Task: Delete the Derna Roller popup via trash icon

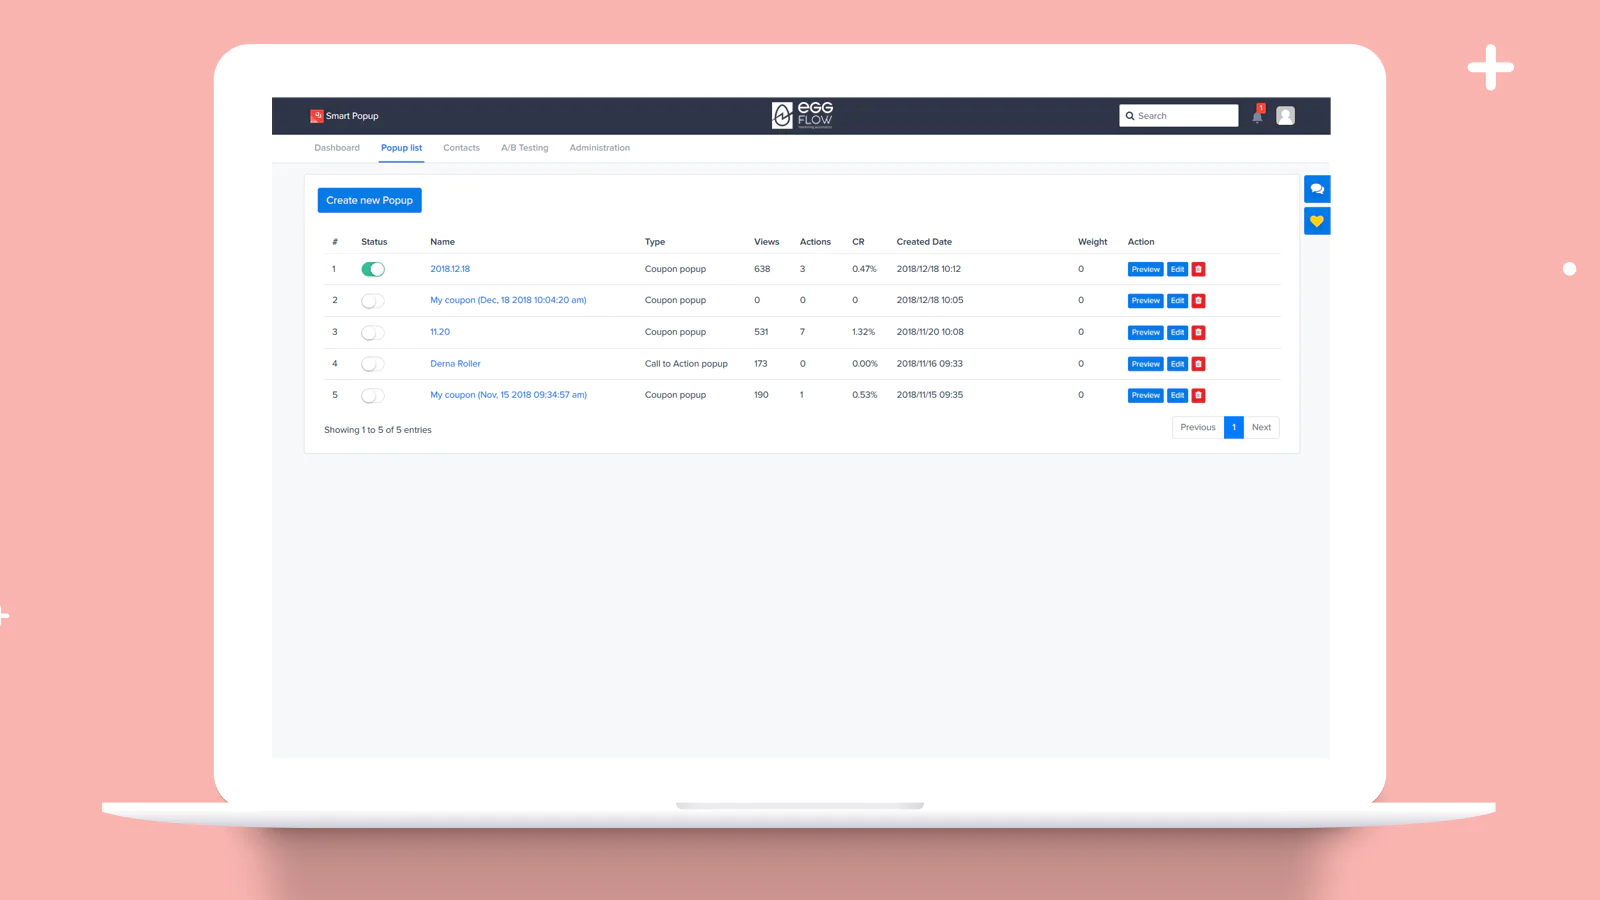Action: pos(1198,364)
